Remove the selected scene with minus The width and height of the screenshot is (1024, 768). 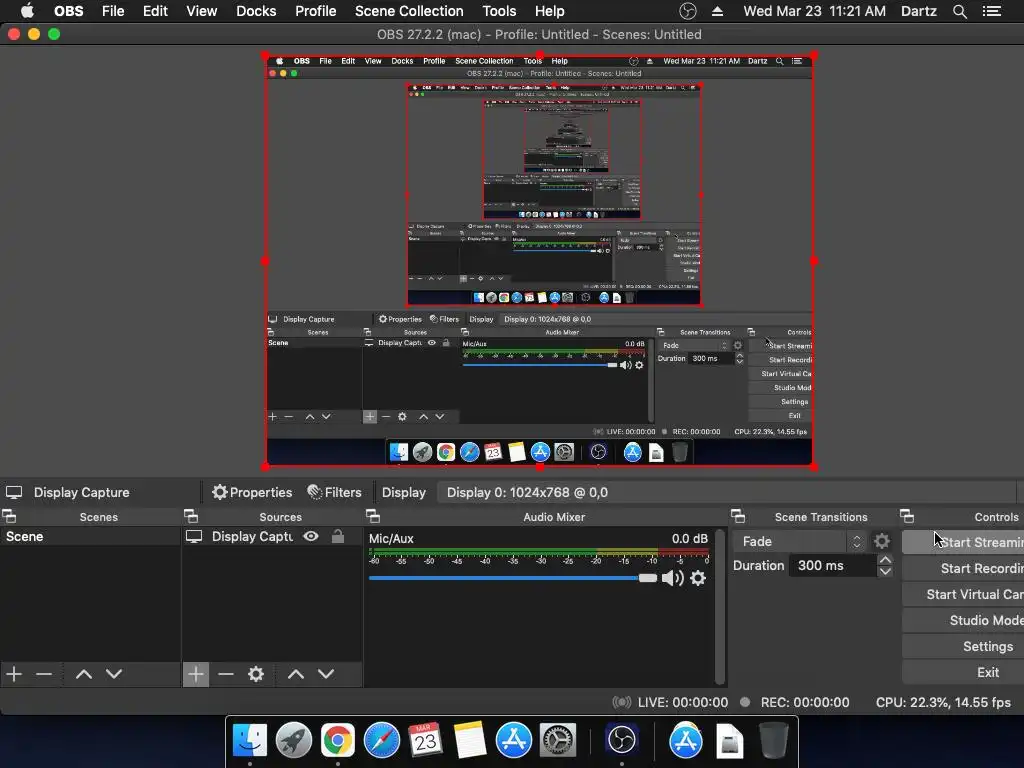tap(44, 674)
